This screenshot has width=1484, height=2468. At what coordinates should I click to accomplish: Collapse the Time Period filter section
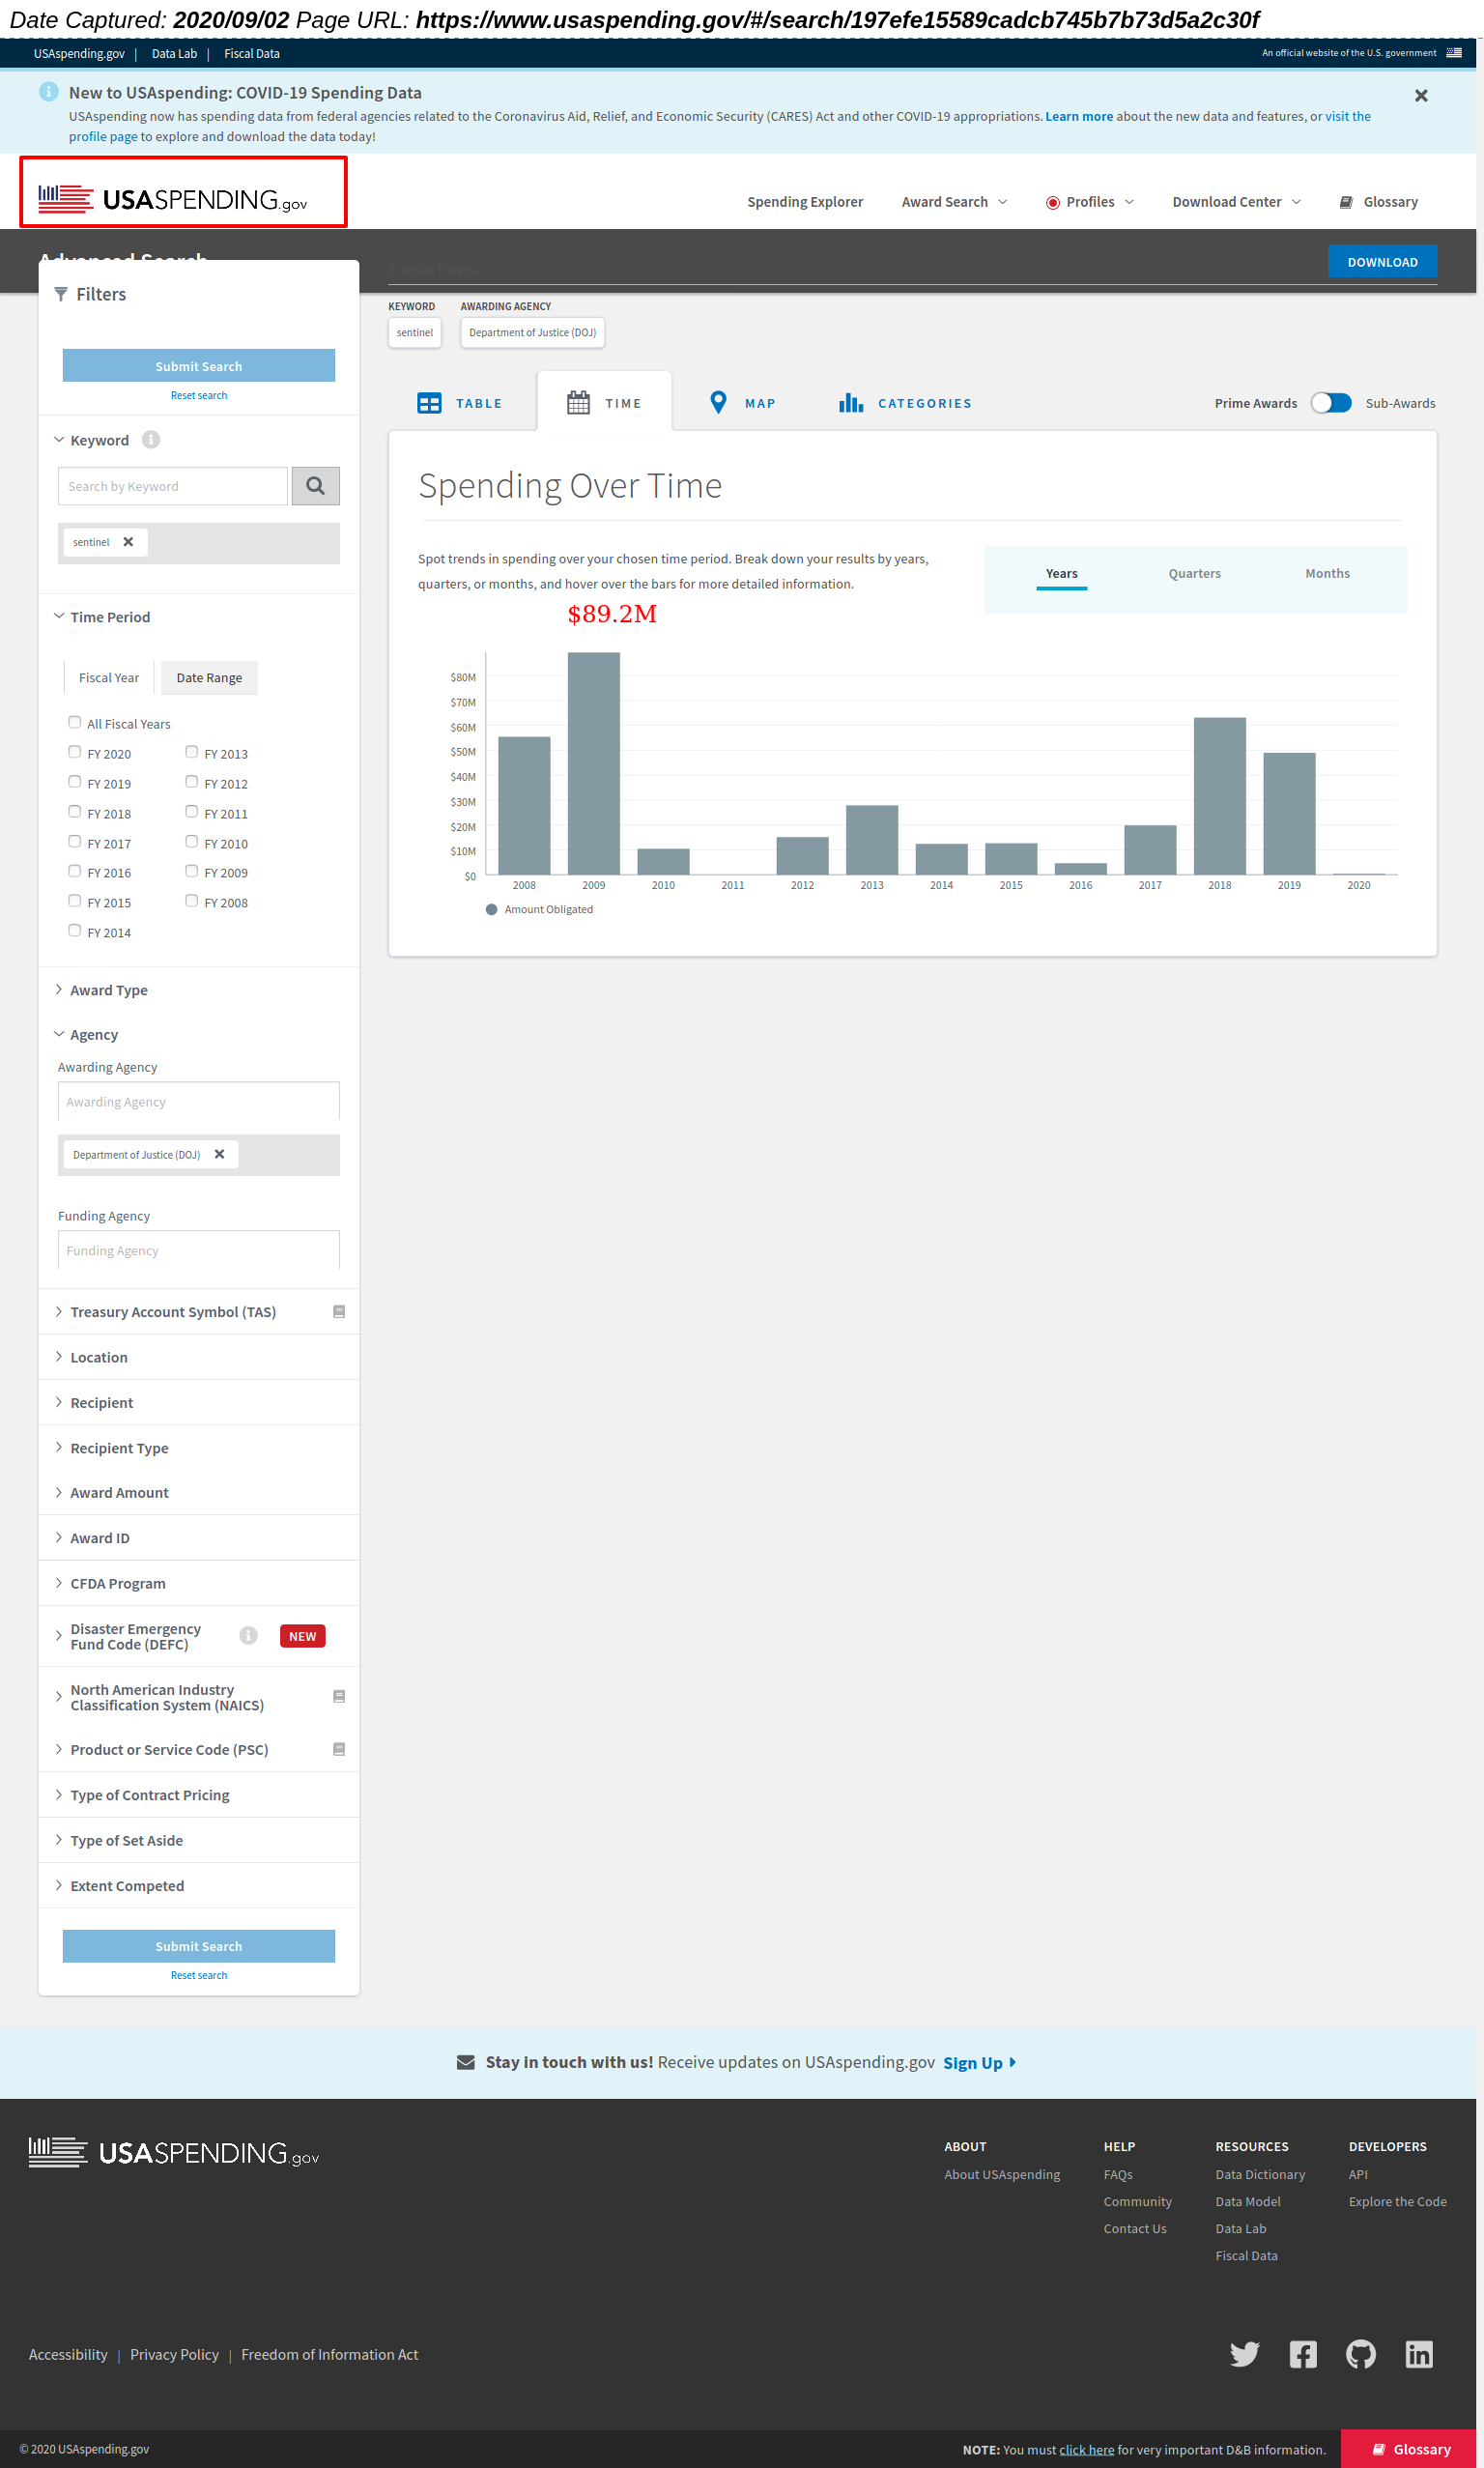coord(102,617)
